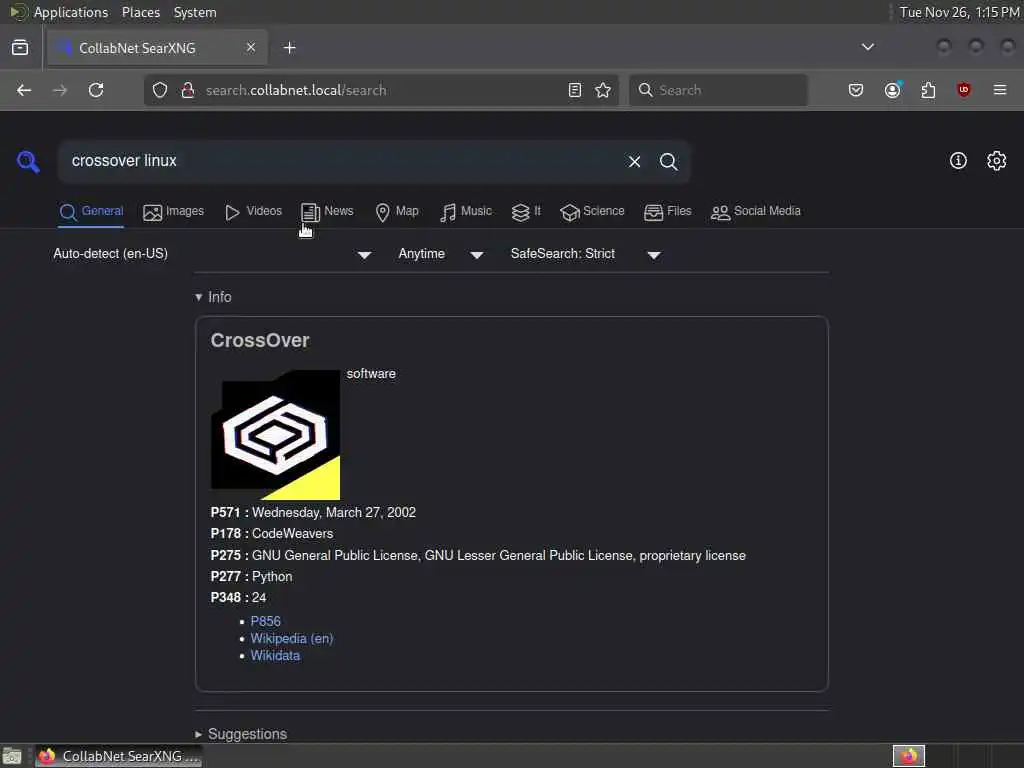
Task: Click the Firefox workspace thumbnail in bottom panel
Action: (908, 756)
